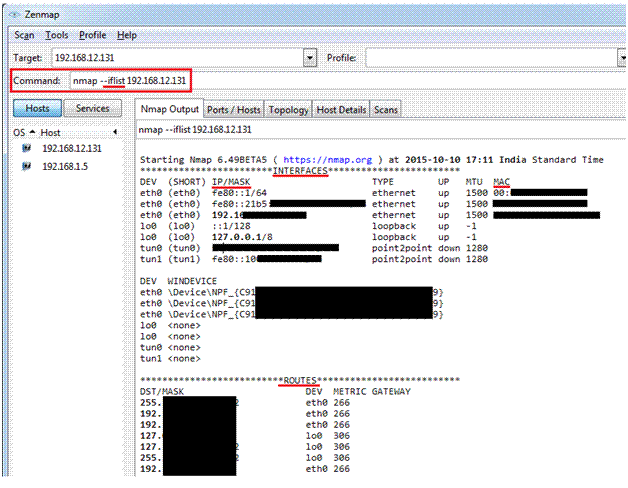Collapse host panel with small arrow
628x488 pixels.
coord(115,132)
